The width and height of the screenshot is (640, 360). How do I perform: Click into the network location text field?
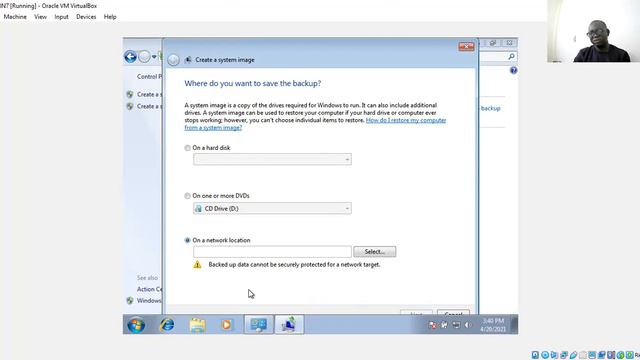[x=272, y=252]
